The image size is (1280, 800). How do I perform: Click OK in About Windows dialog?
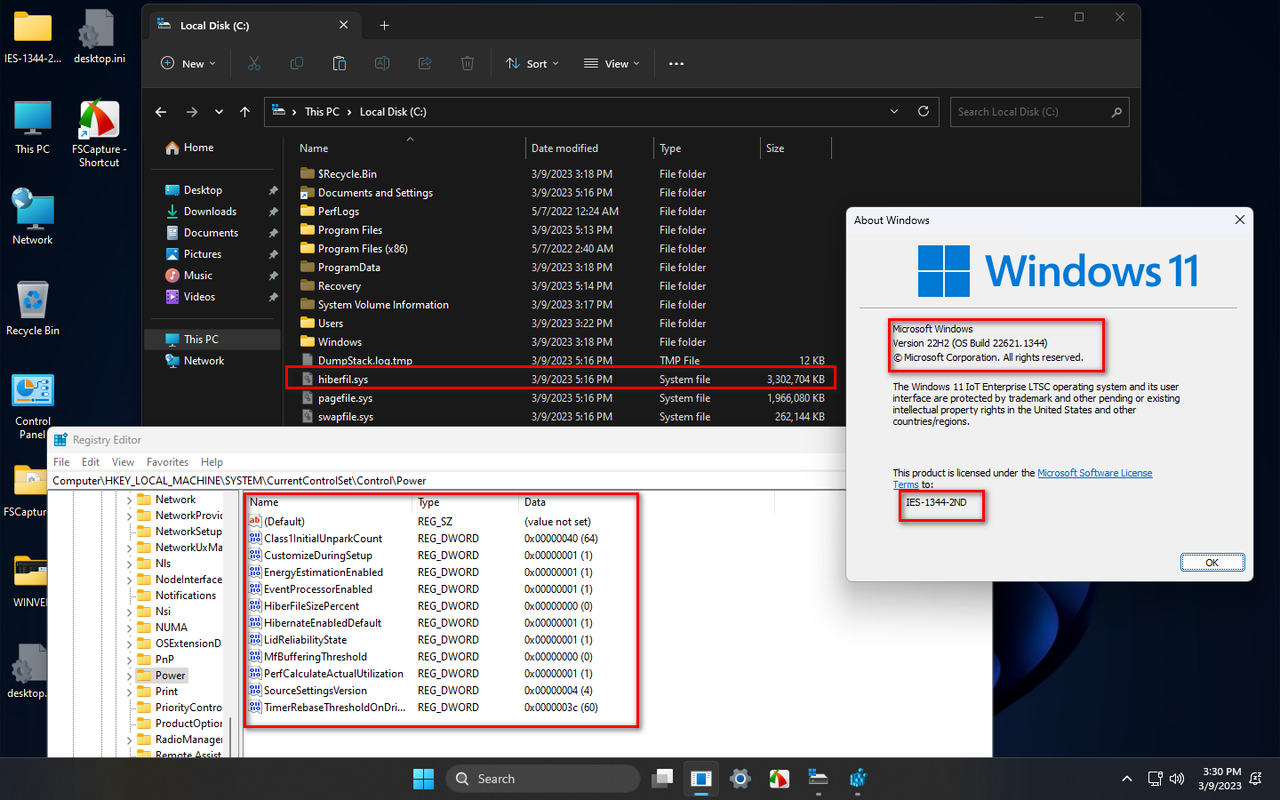tap(1211, 563)
